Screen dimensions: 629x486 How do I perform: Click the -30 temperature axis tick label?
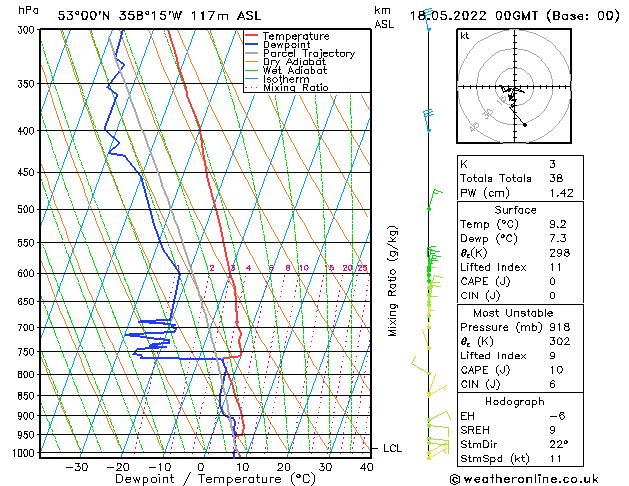coord(76,467)
